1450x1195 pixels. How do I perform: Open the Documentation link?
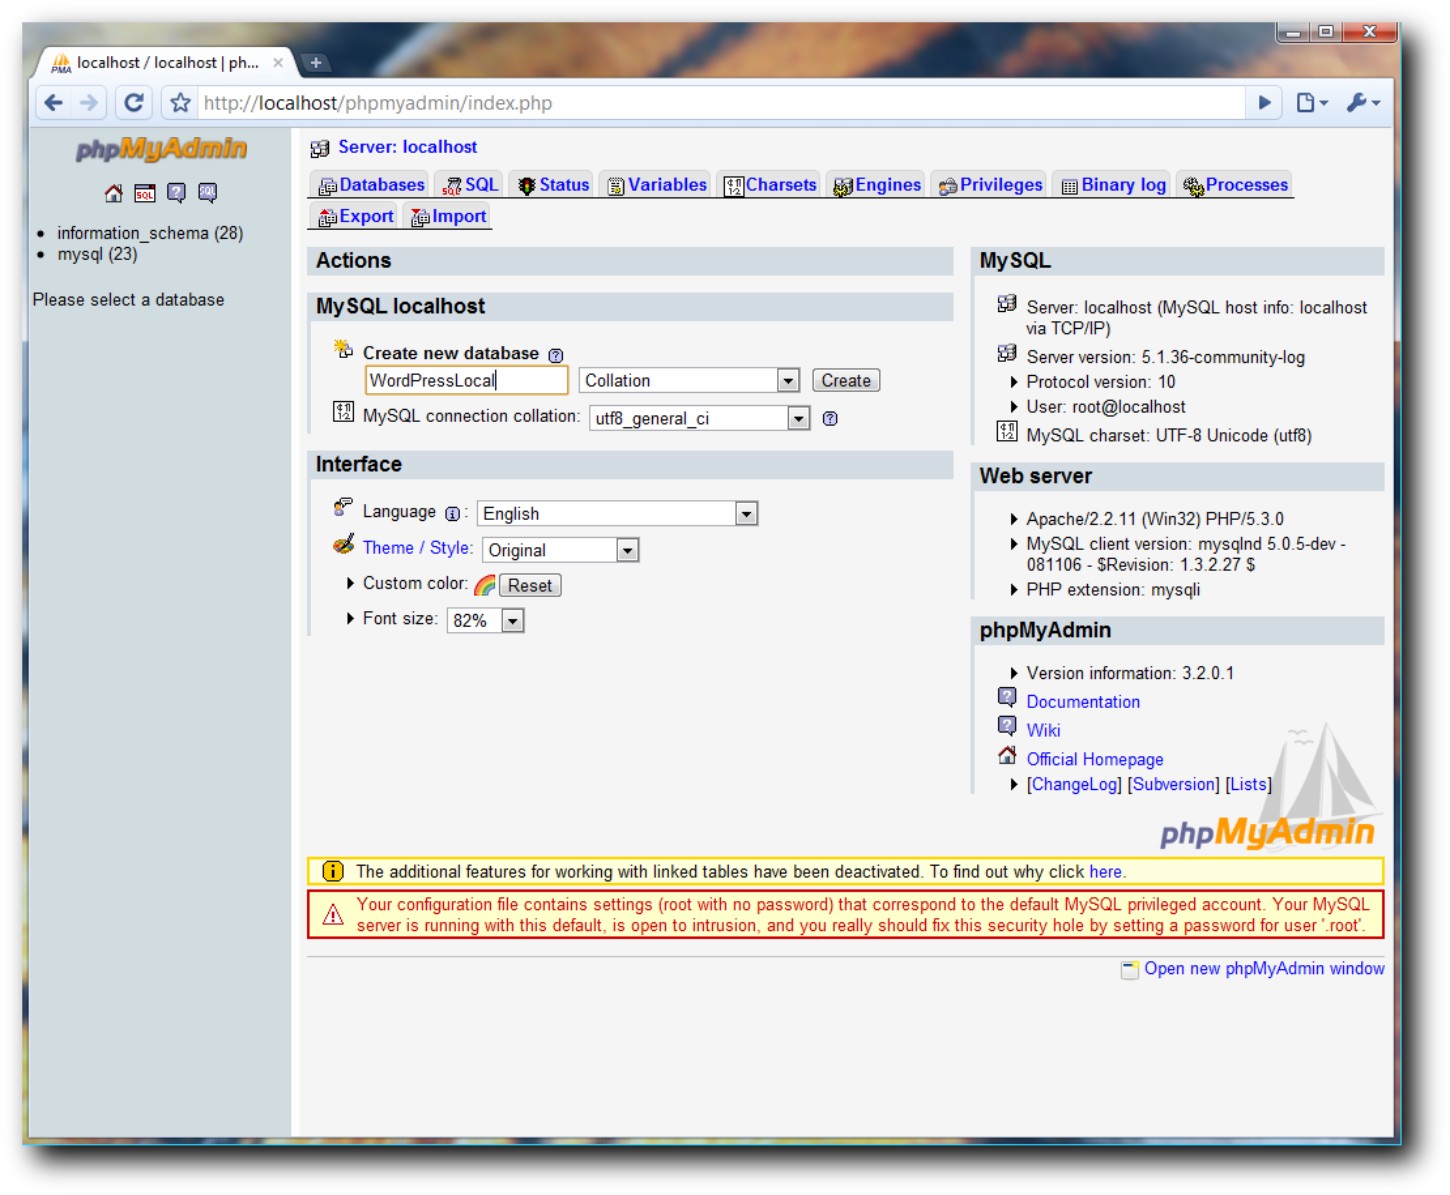click(1083, 702)
